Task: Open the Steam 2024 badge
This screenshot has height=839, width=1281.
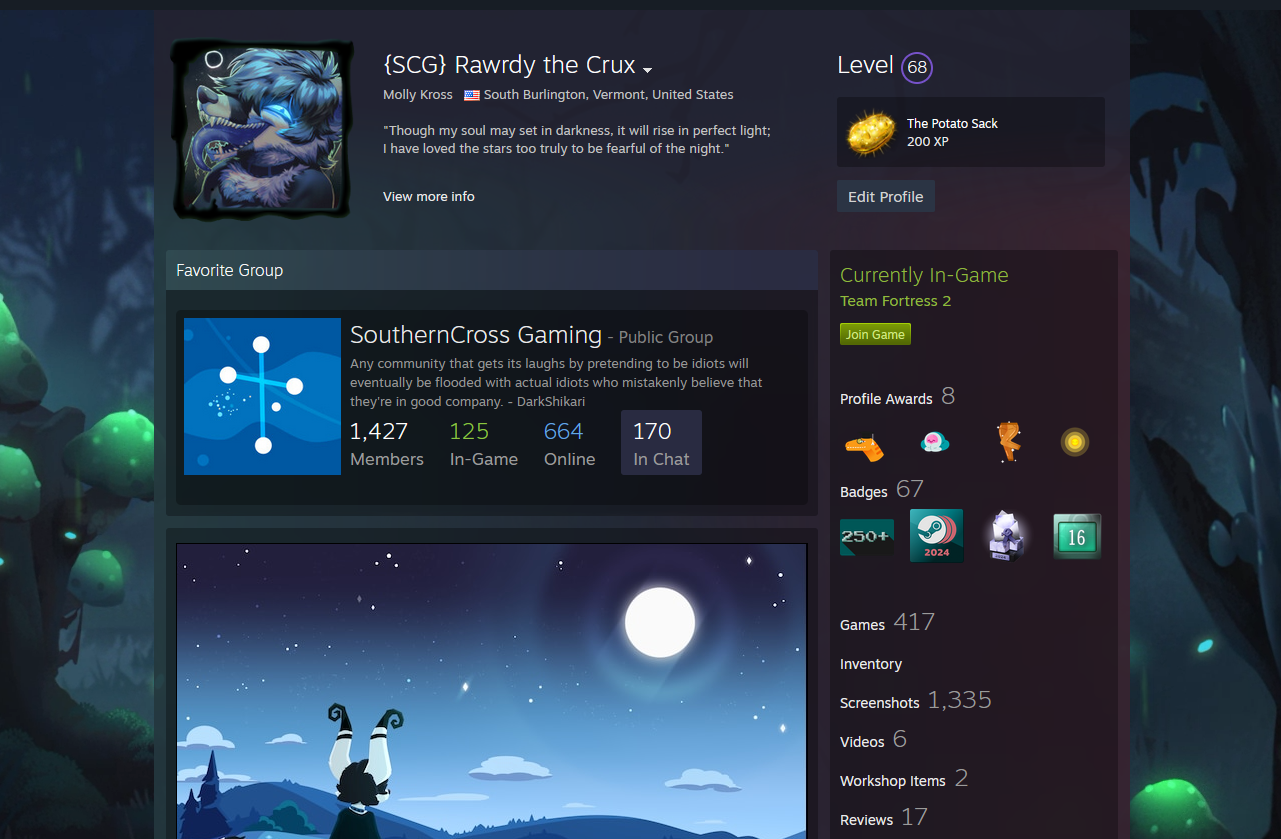Action: (x=936, y=536)
